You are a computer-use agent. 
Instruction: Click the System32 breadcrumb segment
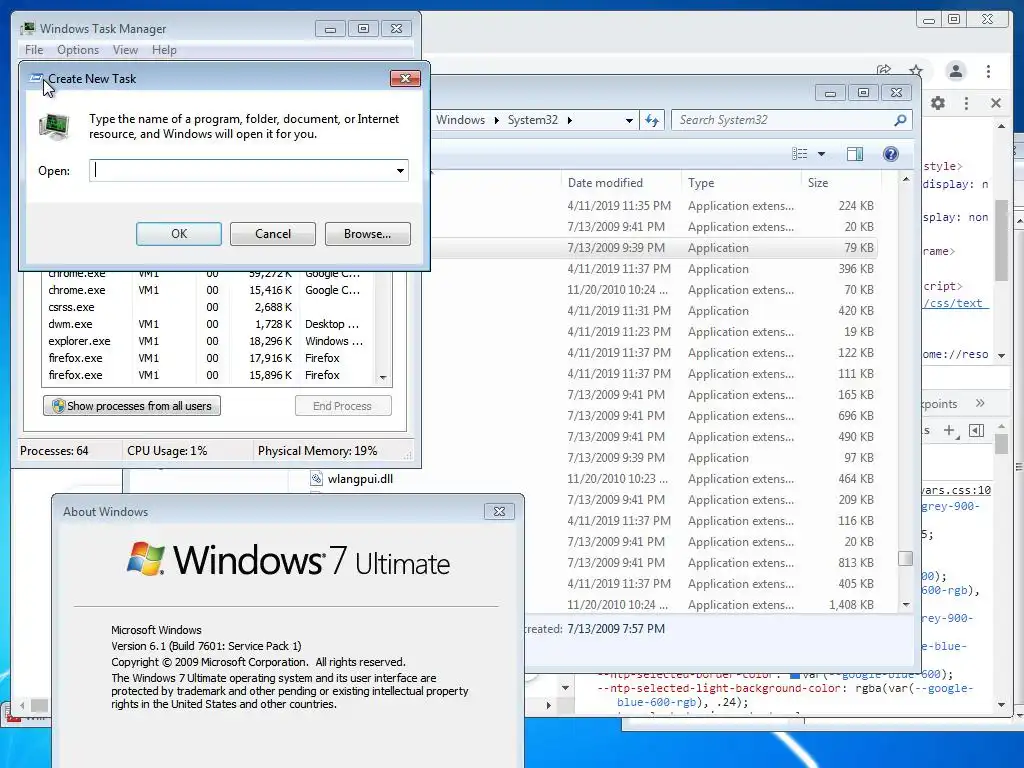[x=533, y=120]
